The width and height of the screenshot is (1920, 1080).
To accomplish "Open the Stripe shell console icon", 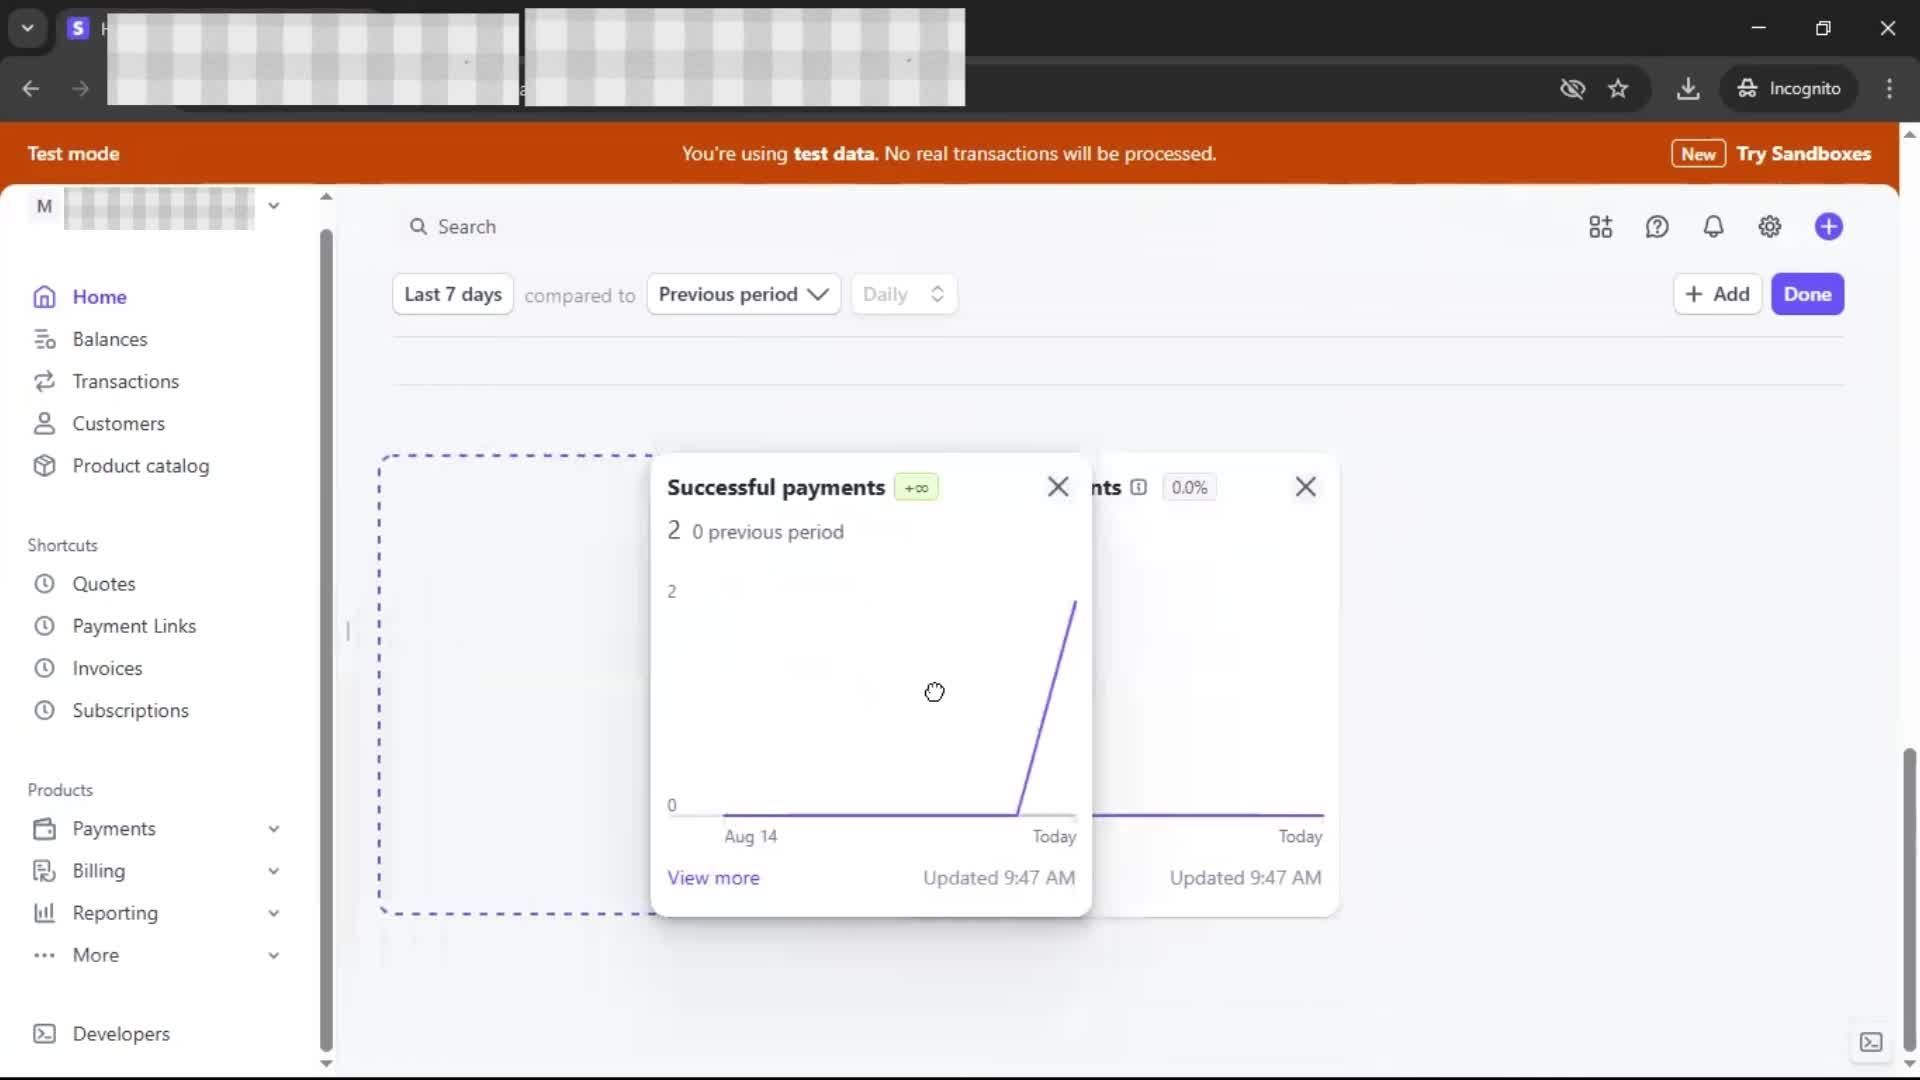I will [x=1870, y=1042].
